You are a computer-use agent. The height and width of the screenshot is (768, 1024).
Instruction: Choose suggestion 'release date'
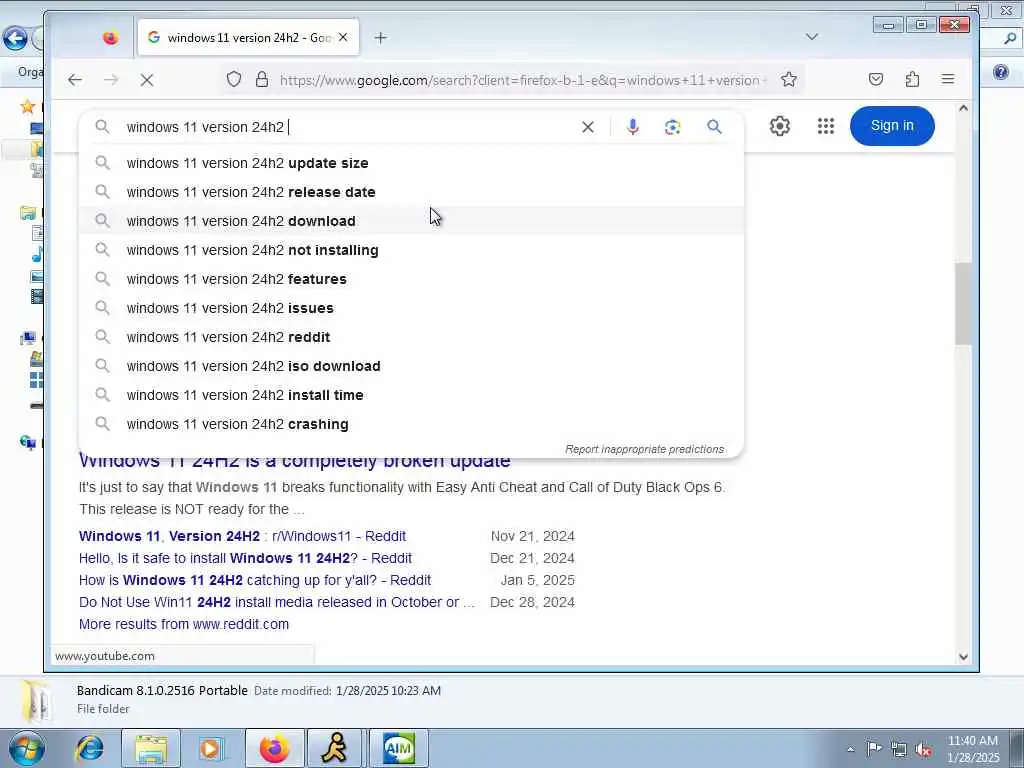[411, 192]
